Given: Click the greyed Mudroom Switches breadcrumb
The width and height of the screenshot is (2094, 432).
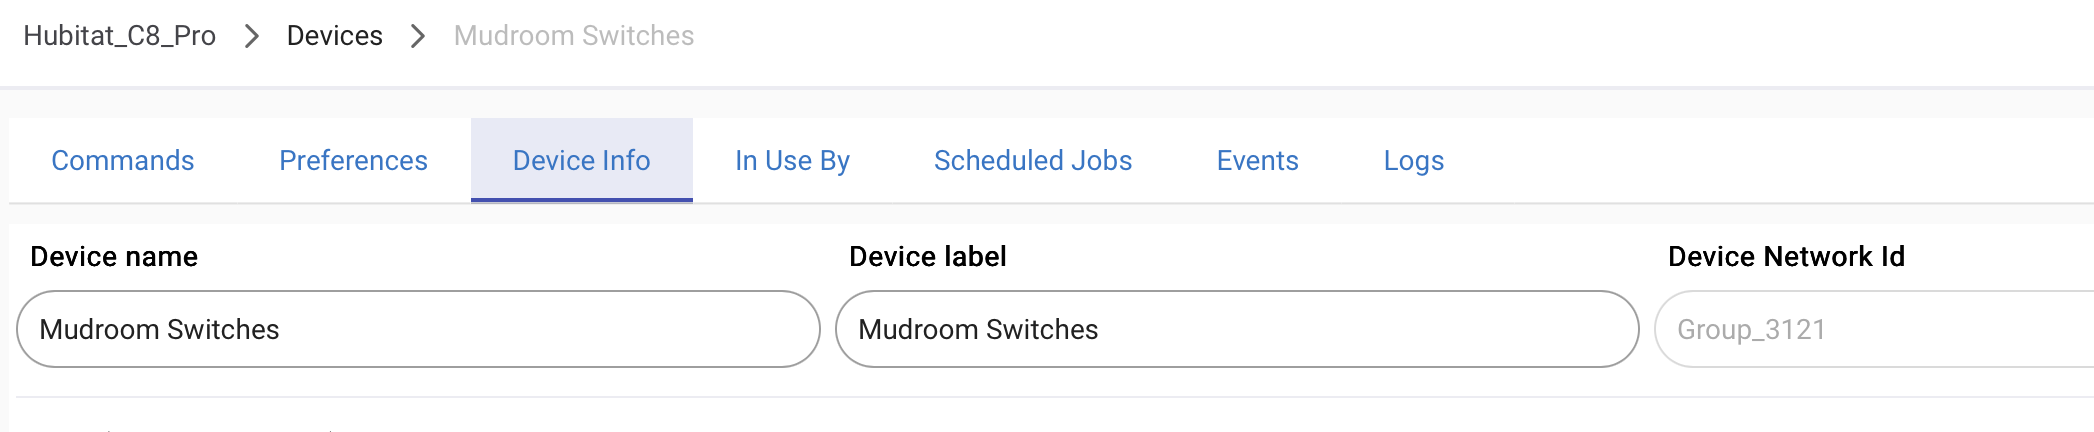Looking at the screenshot, I should pyautogui.click(x=573, y=36).
